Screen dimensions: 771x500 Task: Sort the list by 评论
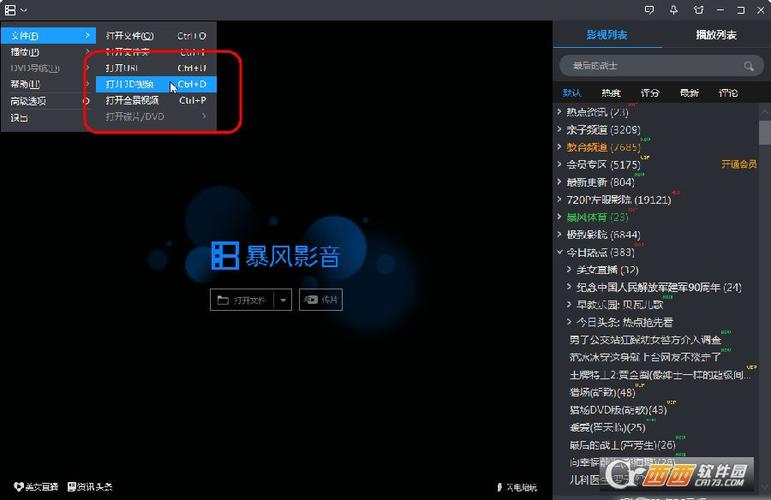click(x=728, y=92)
